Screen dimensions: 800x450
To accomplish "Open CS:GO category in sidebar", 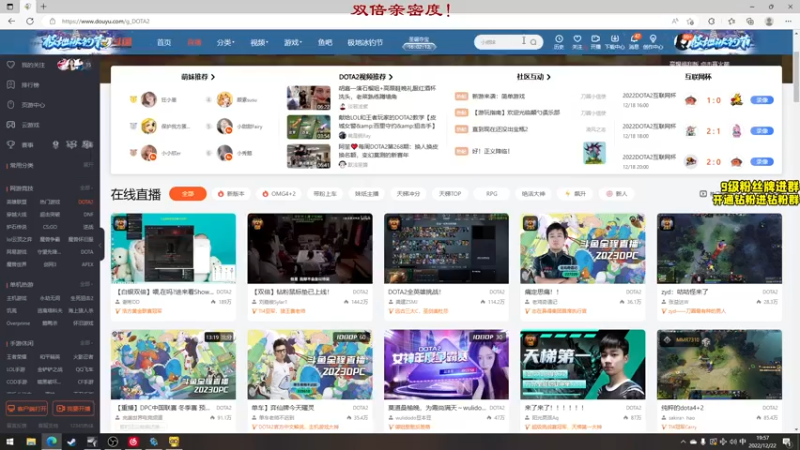I will coord(50,227).
